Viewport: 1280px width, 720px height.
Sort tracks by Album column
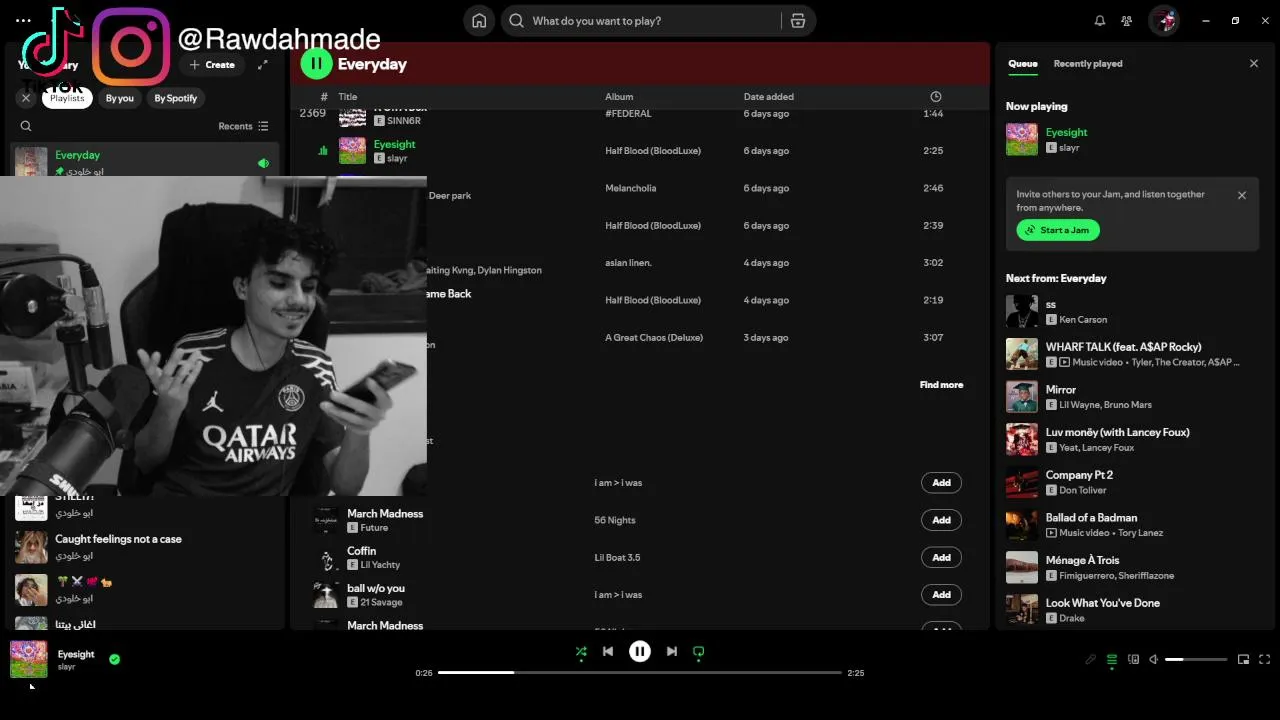[619, 97]
